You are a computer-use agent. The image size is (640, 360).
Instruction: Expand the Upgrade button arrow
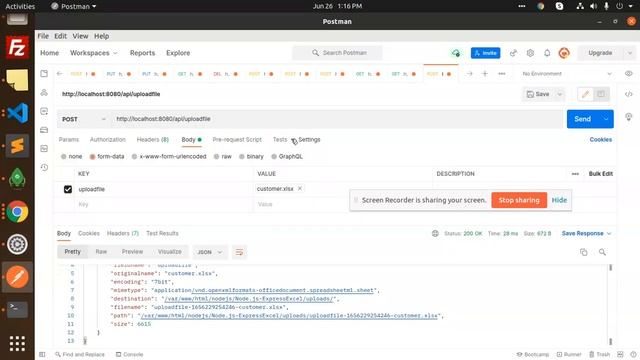[x=630, y=53]
